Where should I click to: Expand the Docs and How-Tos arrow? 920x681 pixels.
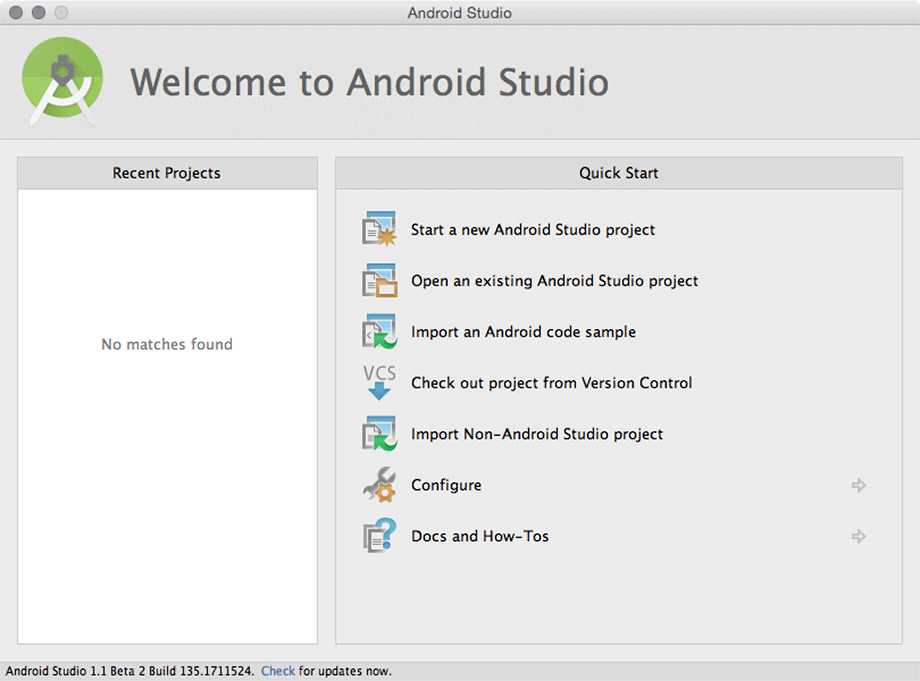(858, 536)
